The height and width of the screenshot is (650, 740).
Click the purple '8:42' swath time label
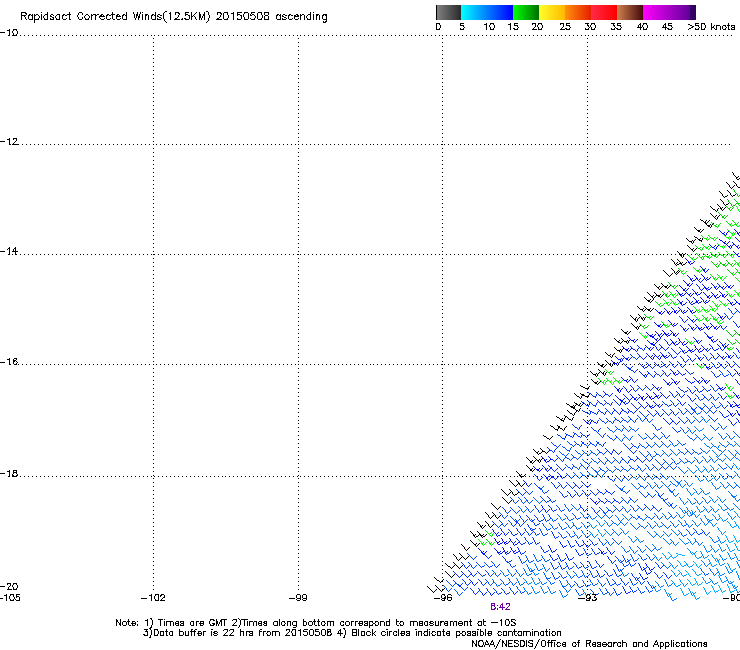pos(500,607)
